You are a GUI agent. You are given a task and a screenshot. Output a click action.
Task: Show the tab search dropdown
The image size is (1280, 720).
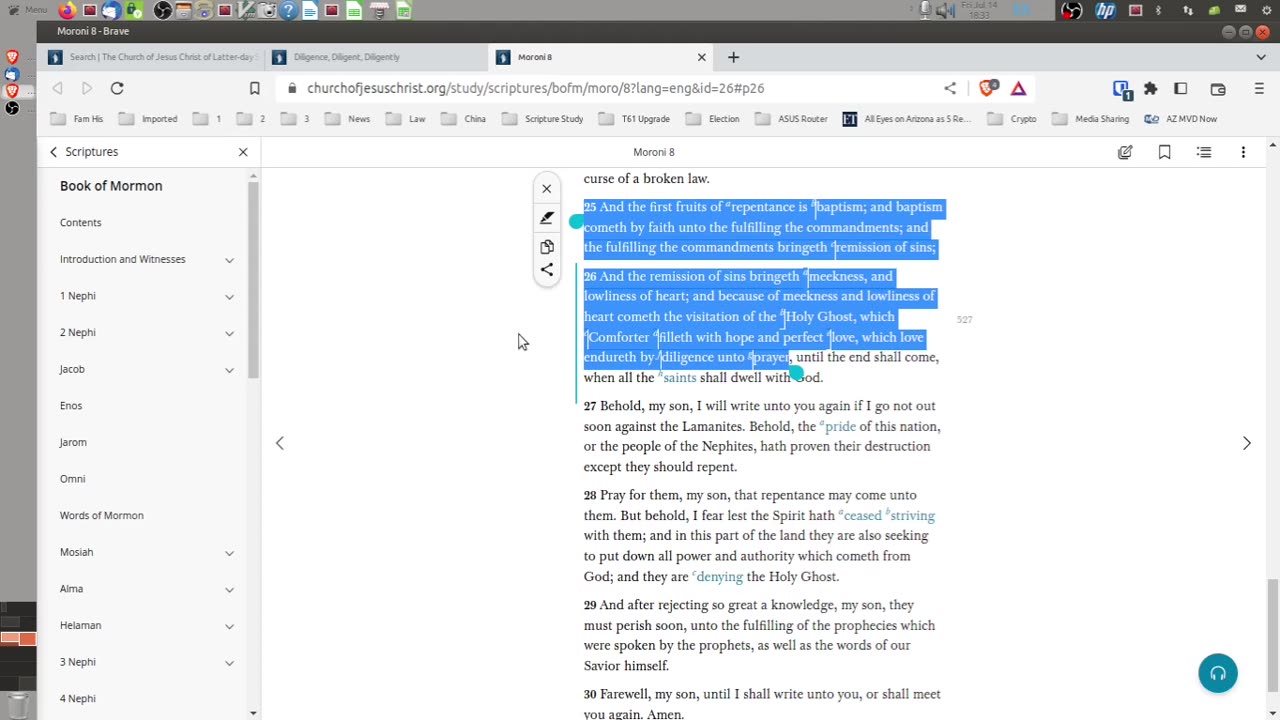[1261, 57]
